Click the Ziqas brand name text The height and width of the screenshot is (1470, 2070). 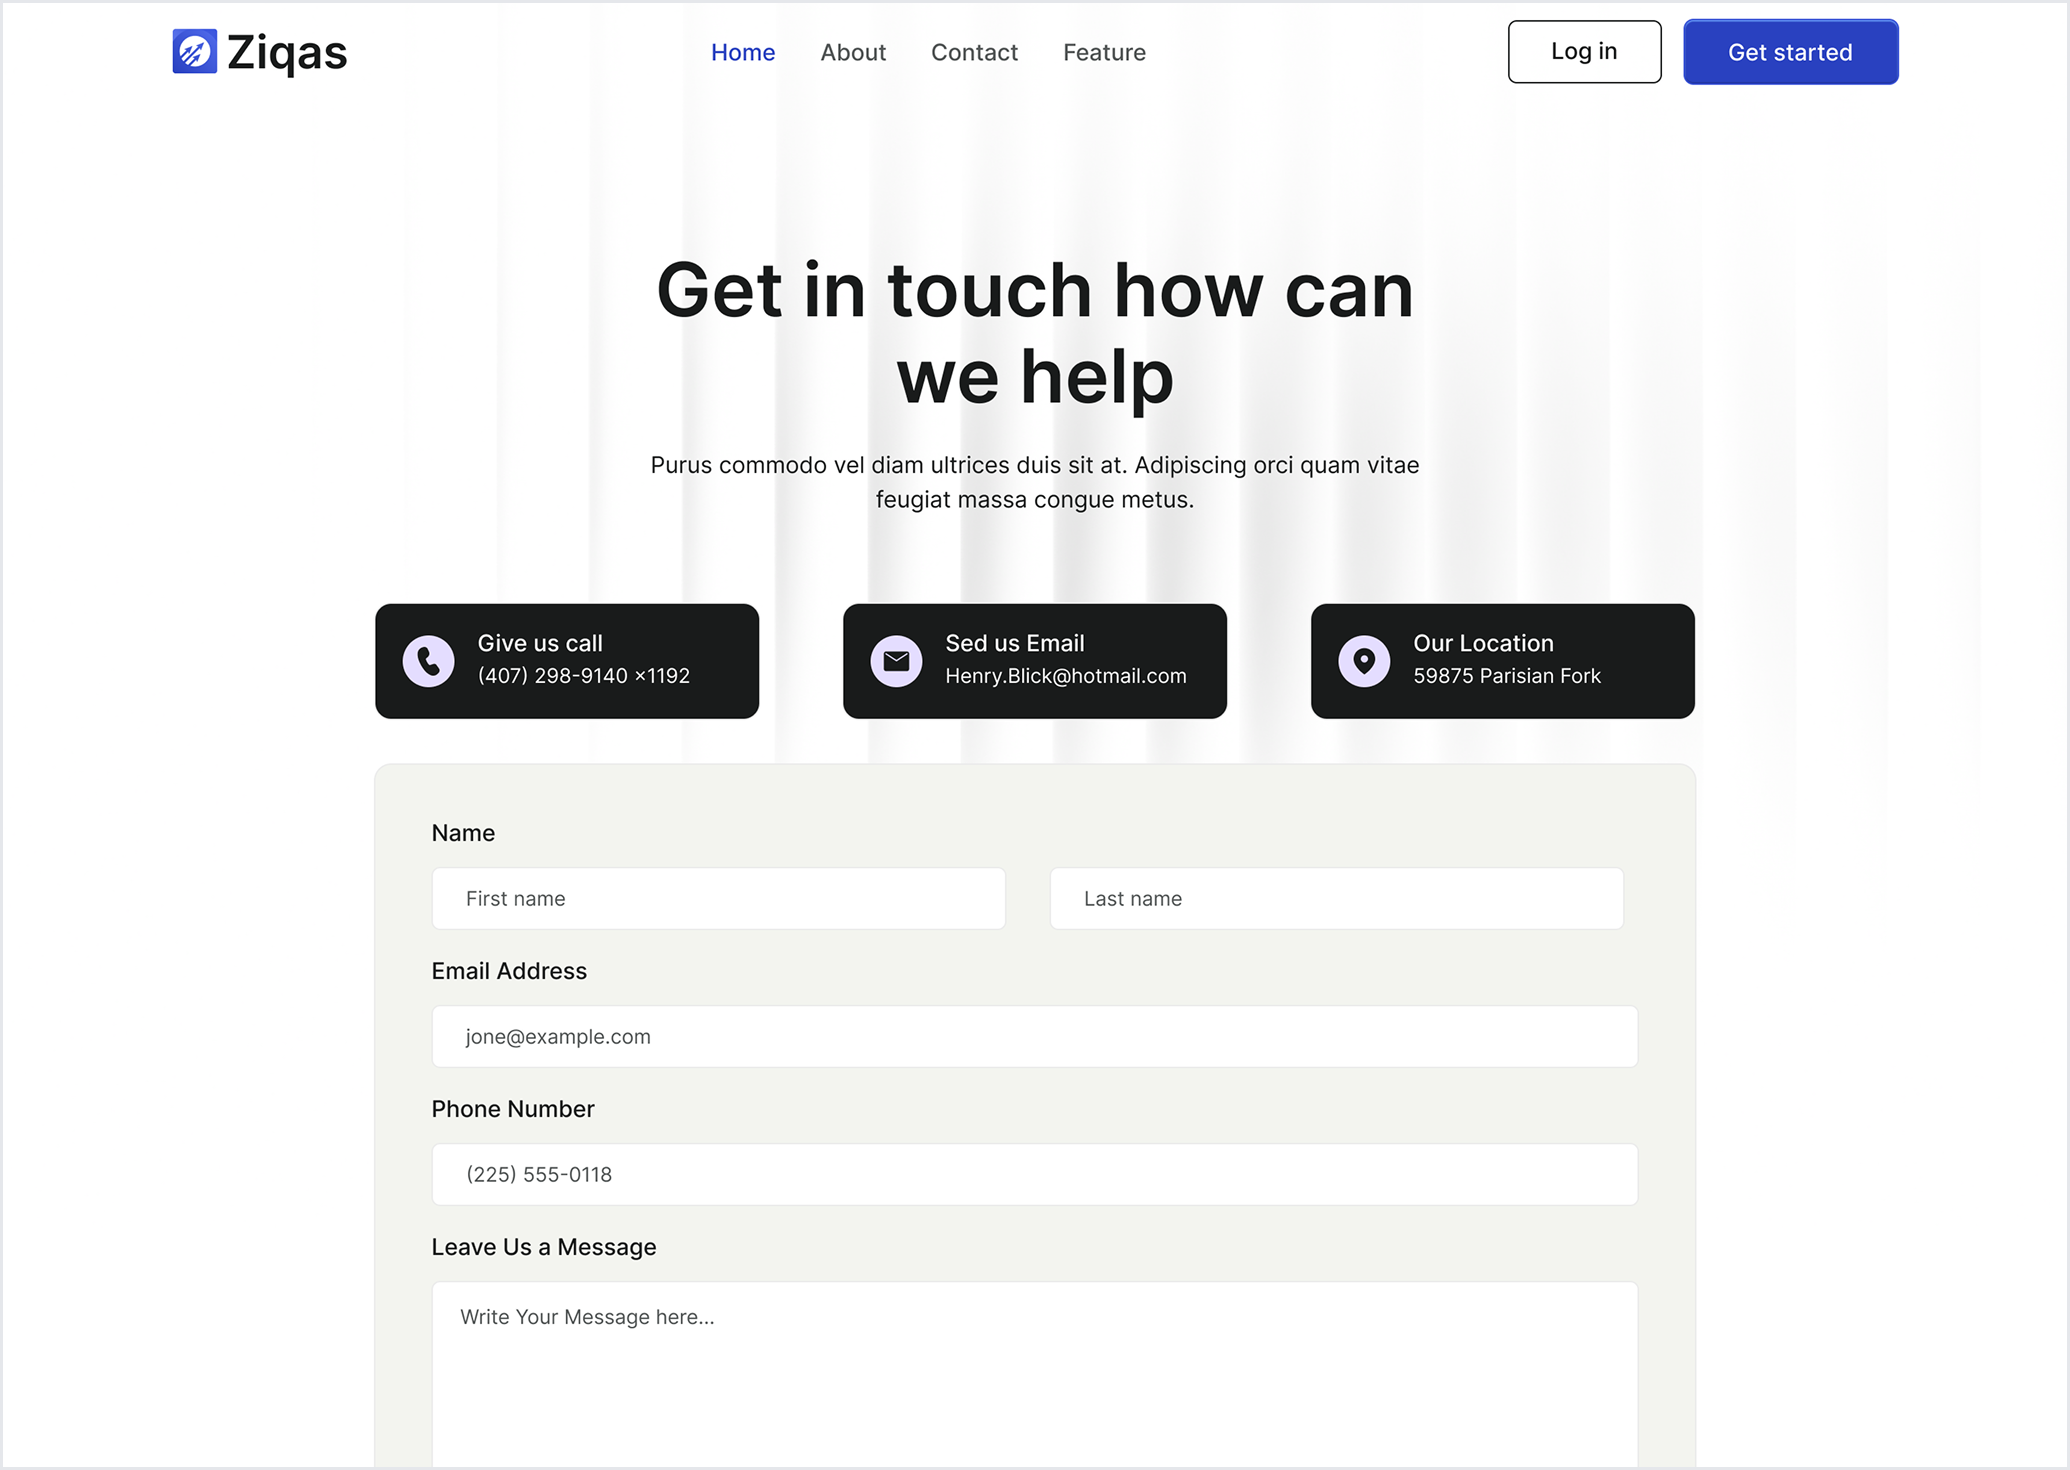click(x=287, y=52)
